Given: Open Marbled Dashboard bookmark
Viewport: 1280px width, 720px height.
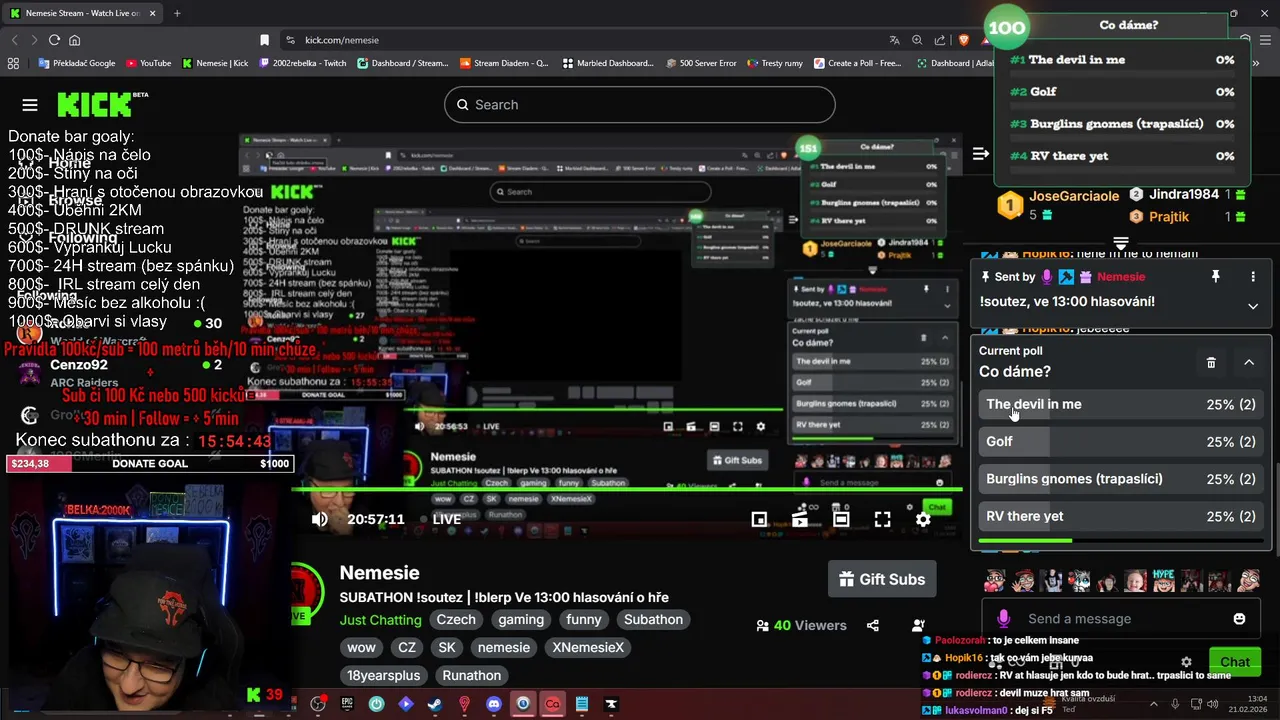Looking at the screenshot, I should coord(607,63).
